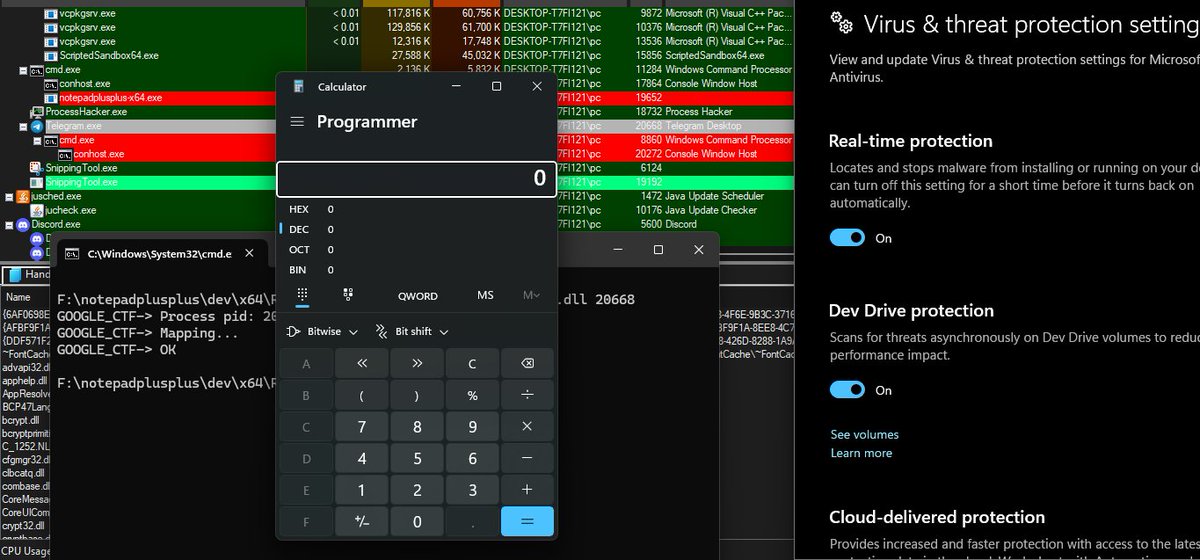Screen dimensions: 1200x560
Task: Collapse the Telegram.exe process tree
Action: 23,127
